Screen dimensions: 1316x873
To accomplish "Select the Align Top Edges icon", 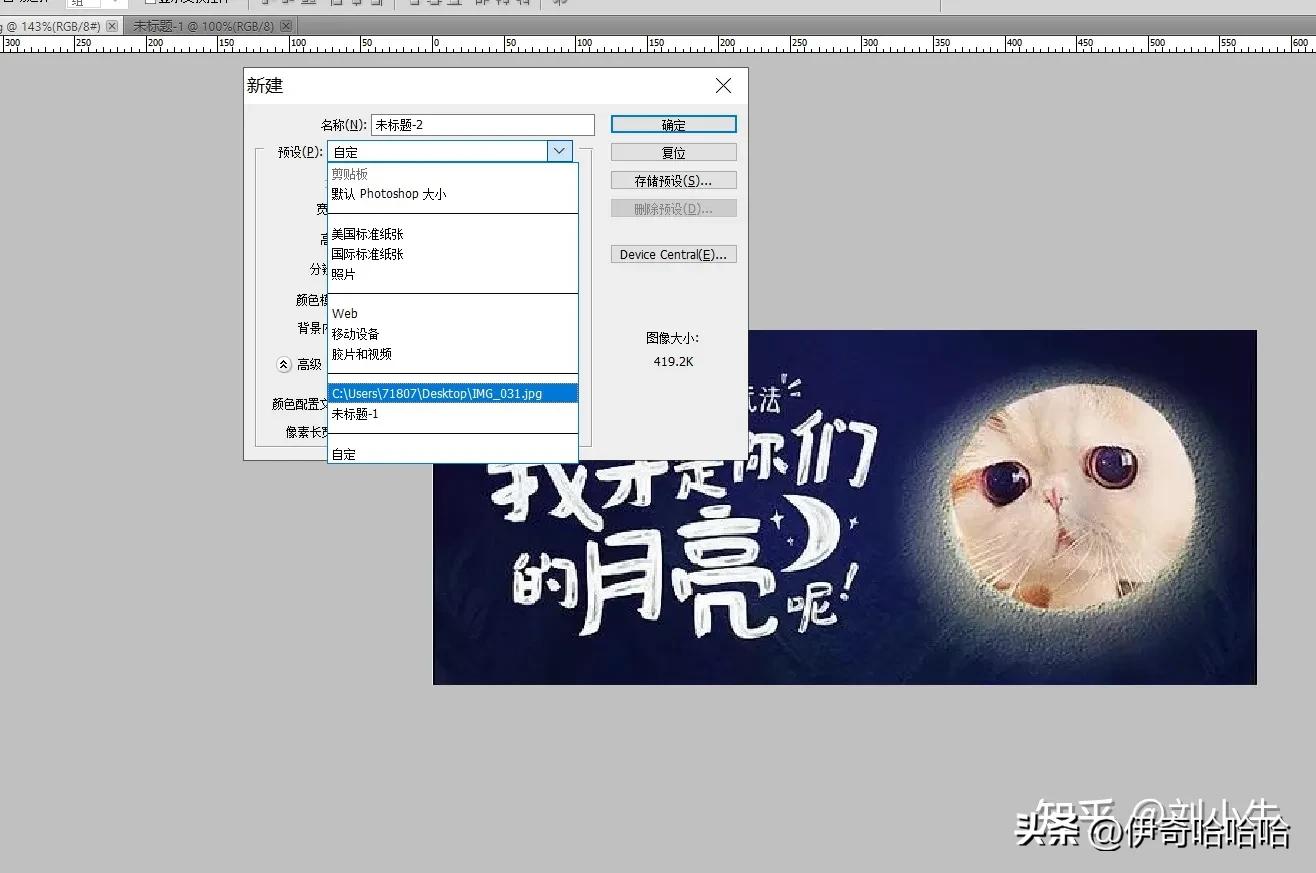I will coord(266,3).
